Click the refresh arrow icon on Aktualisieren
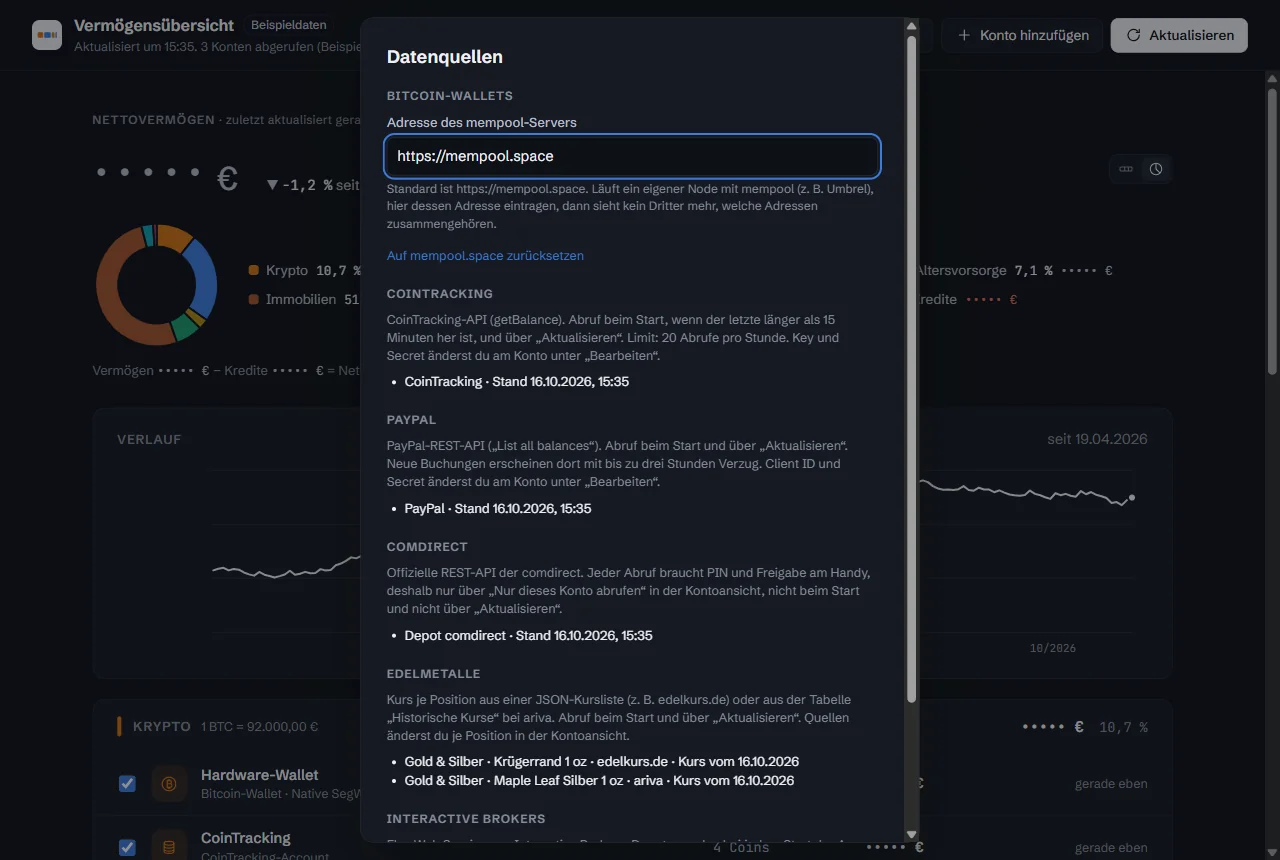The height and width of the screenshot is (860, 1280). tap(1133, 35)
